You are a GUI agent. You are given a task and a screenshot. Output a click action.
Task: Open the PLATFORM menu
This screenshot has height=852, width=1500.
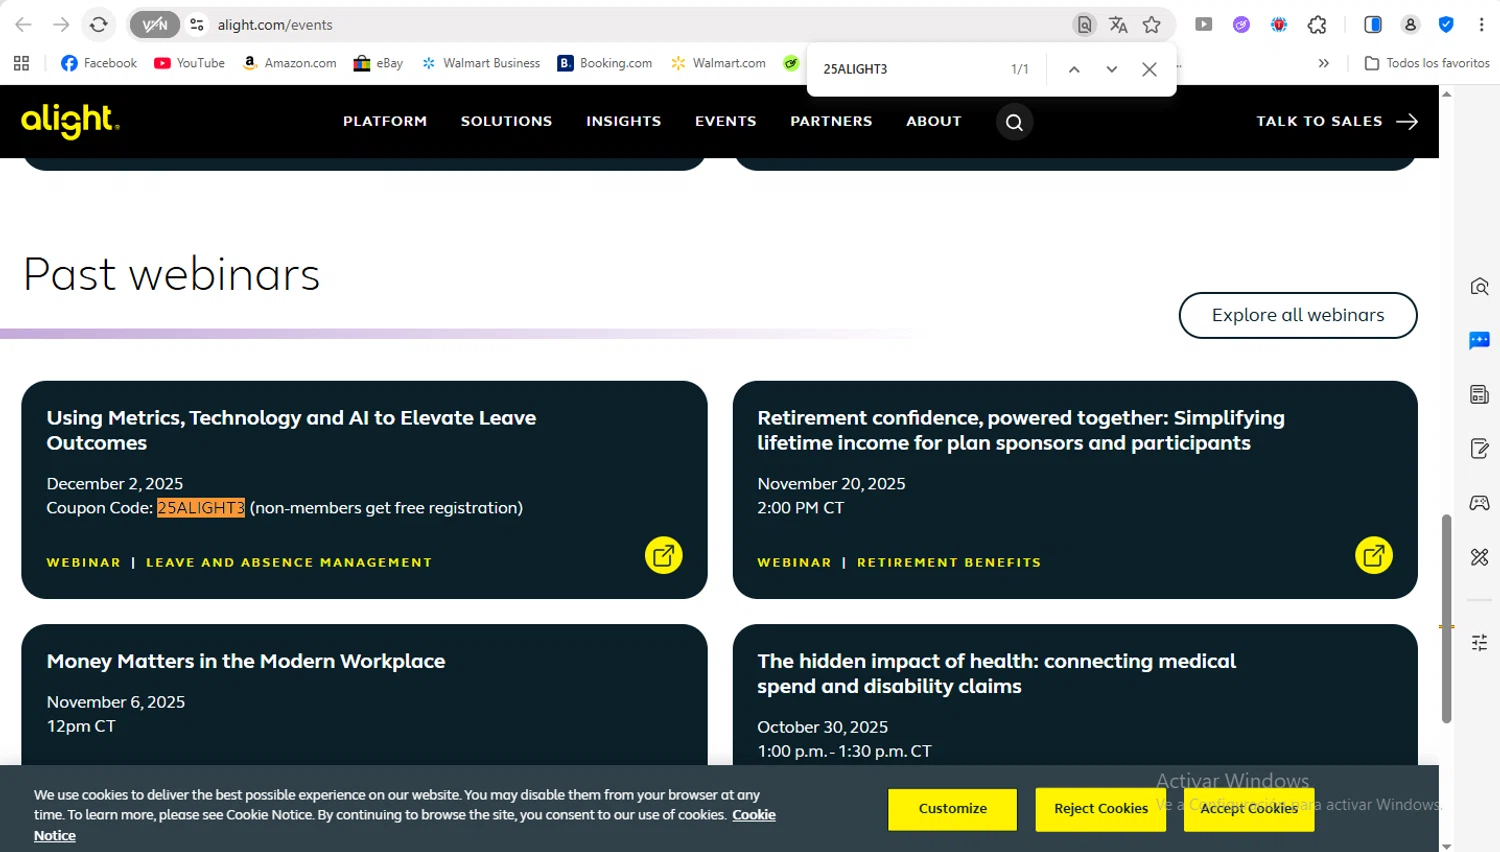385,121
